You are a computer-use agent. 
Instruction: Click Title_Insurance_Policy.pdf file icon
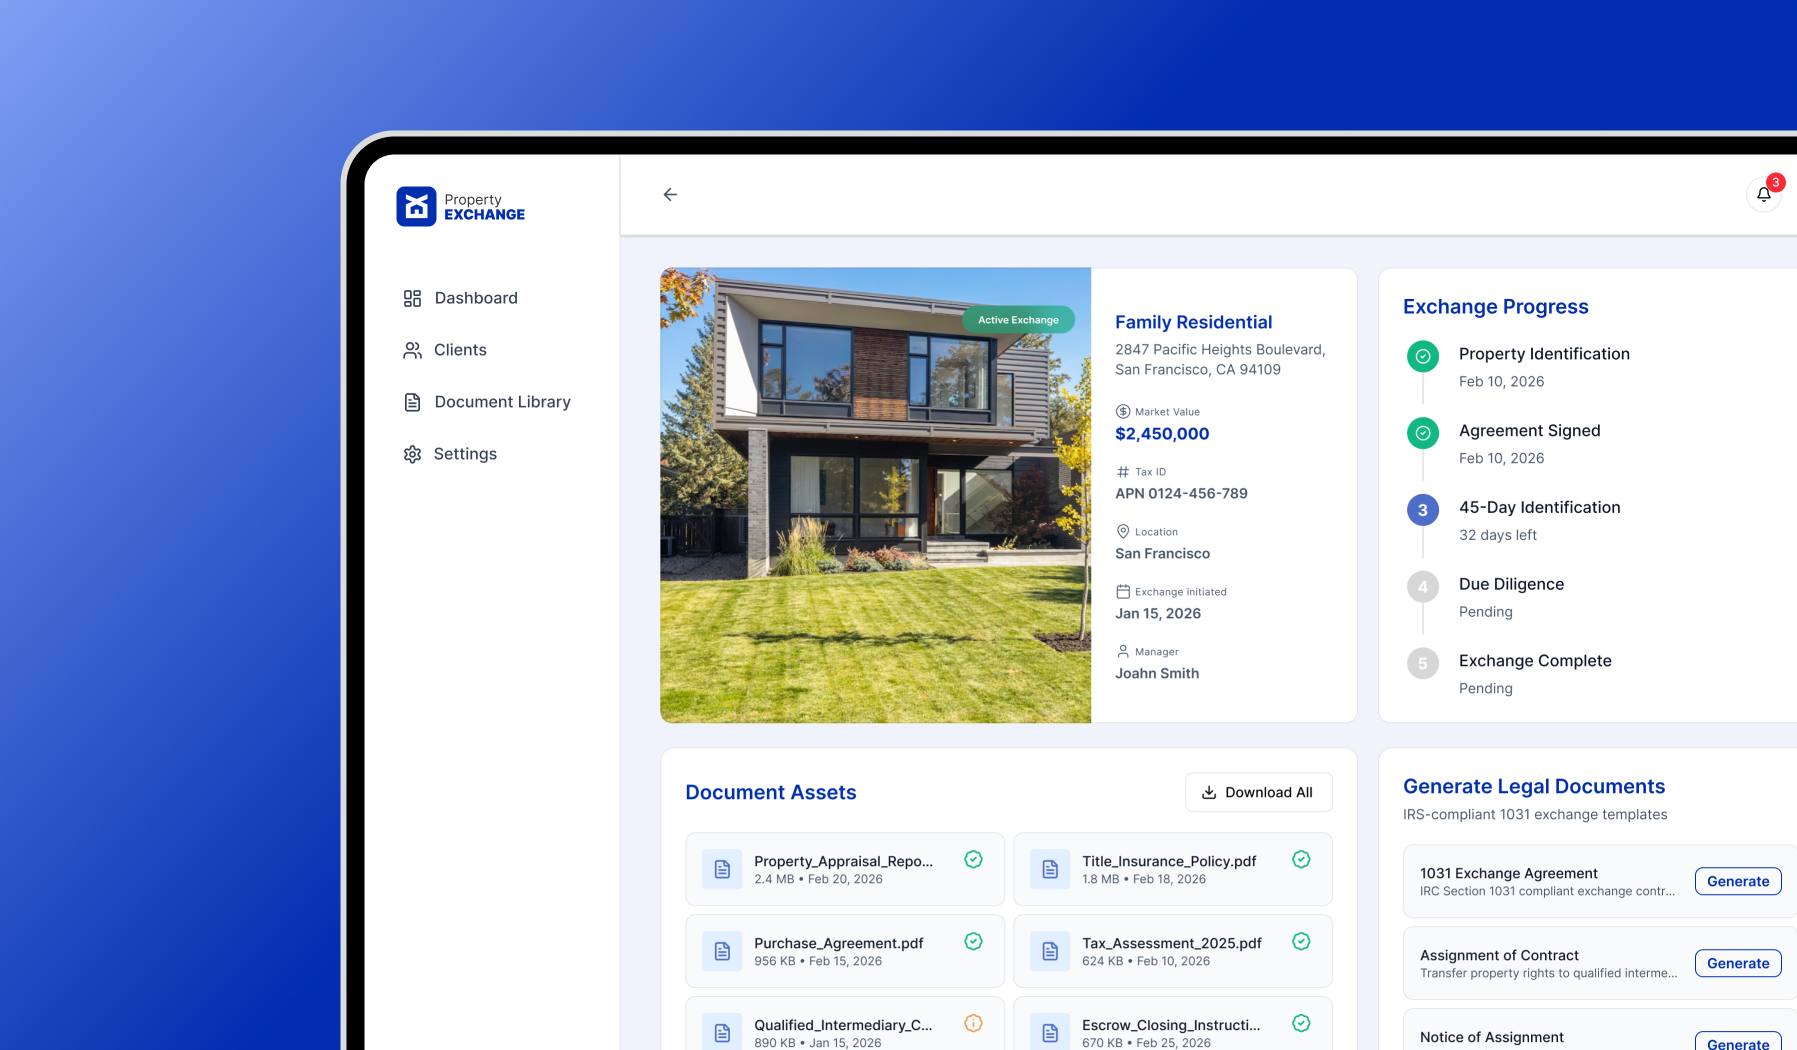[1050, 870]
